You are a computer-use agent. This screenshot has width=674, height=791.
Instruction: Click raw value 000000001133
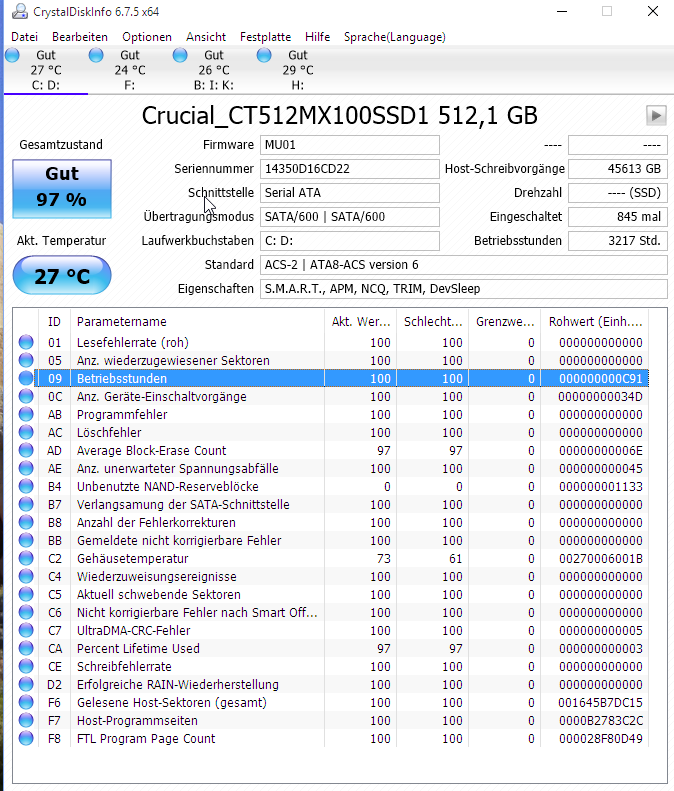tap(600, 486)
